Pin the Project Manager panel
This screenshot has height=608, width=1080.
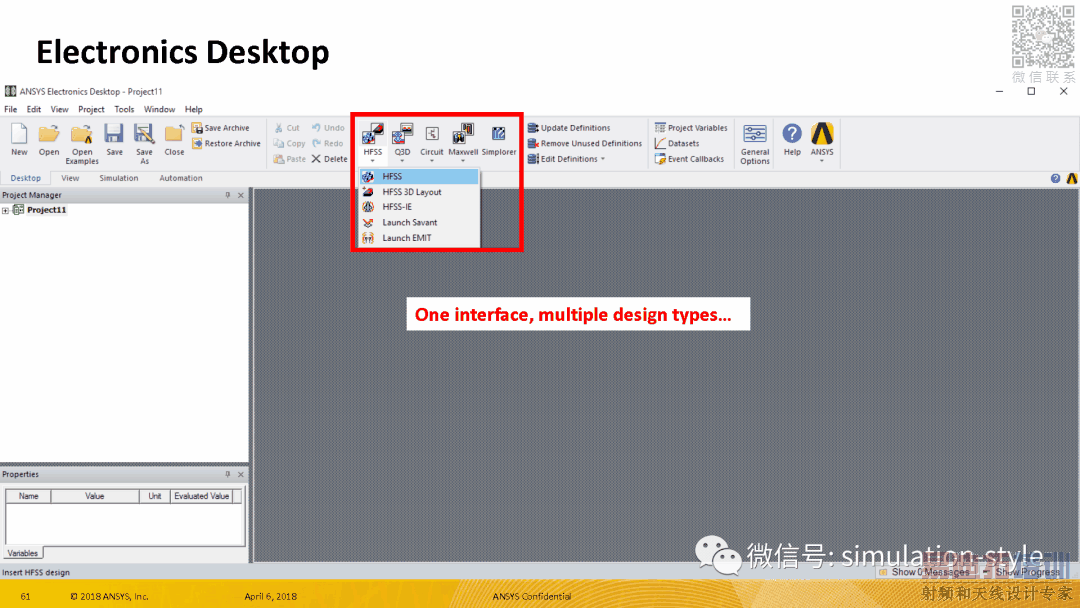coord(227,196)
